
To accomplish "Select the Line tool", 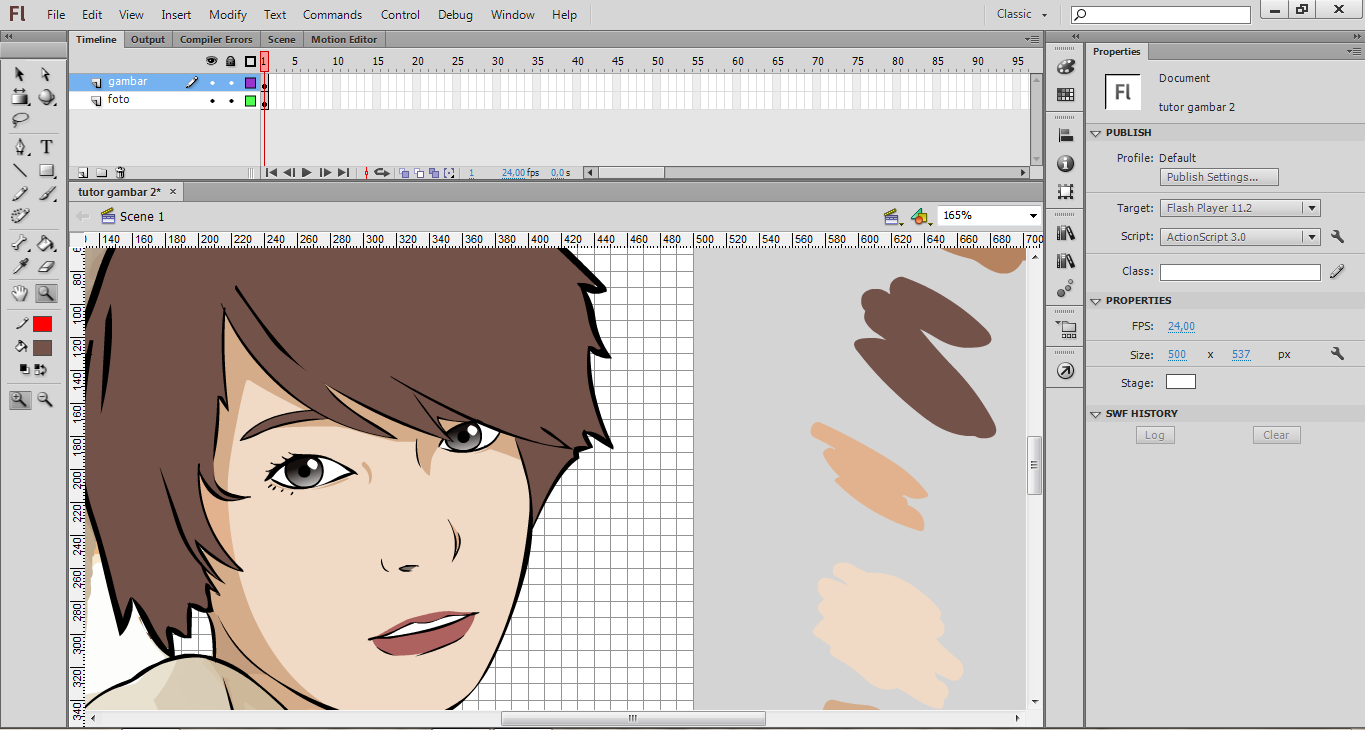I will (19, 170).
